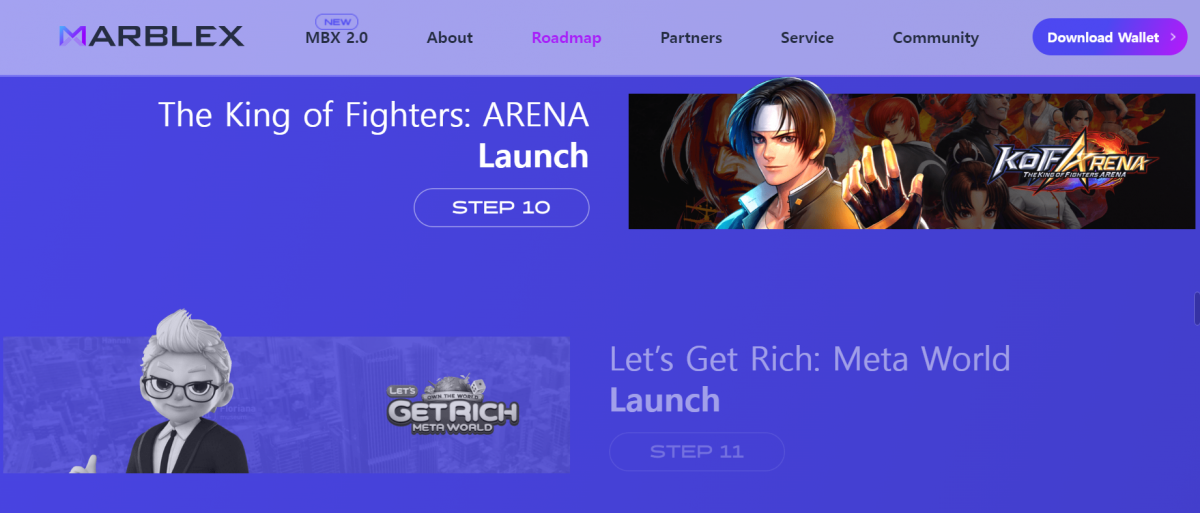
Task: Click the NEW badge above MBX 2.0
Action: point(336,21)
